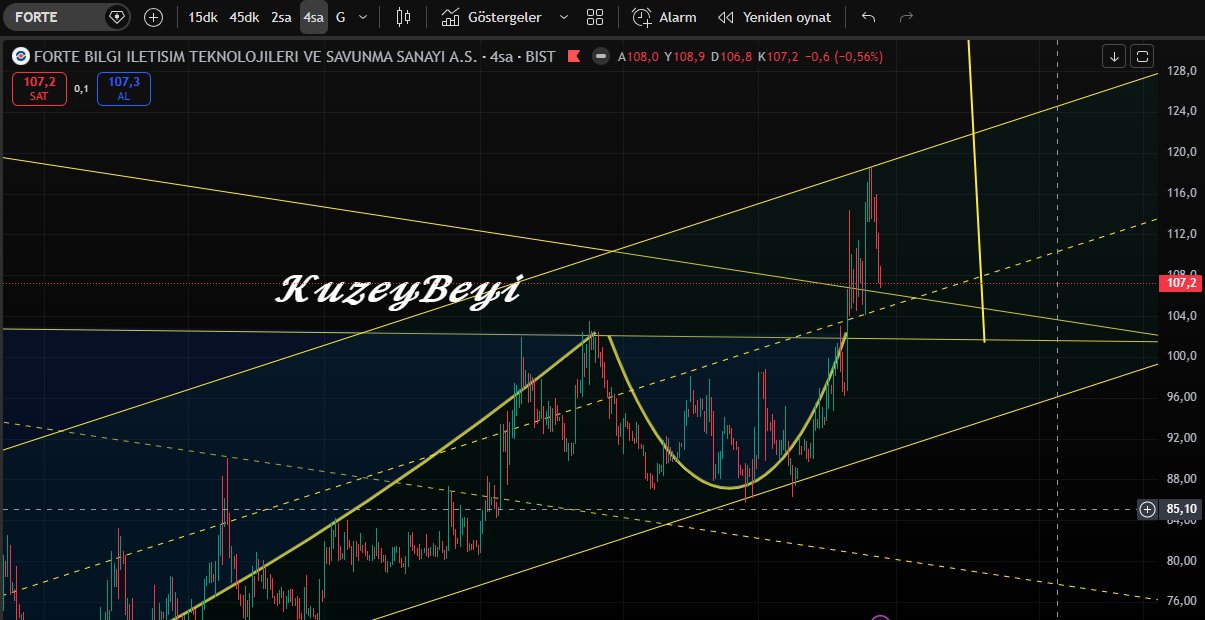
Task: Select the active 4sa timeframe
Action: 314,17
